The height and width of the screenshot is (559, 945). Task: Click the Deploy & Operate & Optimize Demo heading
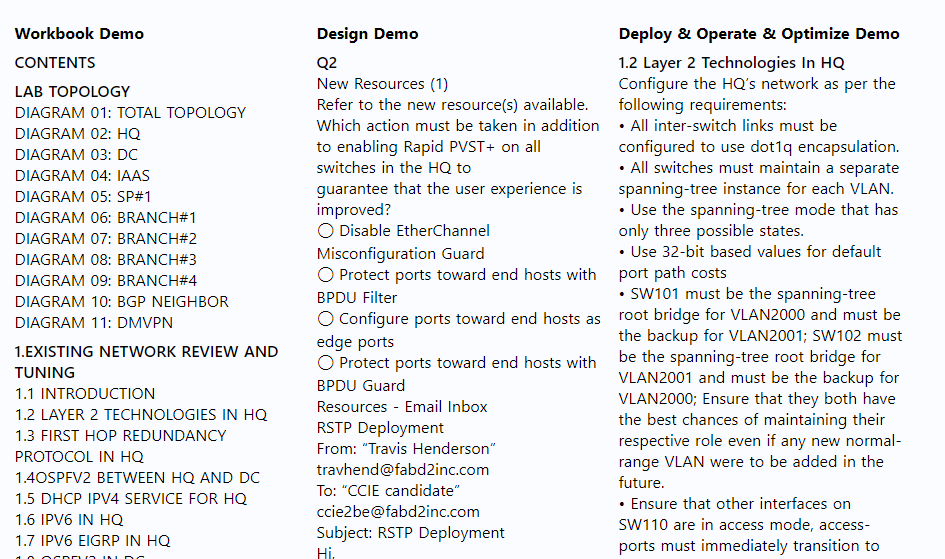[x=759, y=34]
